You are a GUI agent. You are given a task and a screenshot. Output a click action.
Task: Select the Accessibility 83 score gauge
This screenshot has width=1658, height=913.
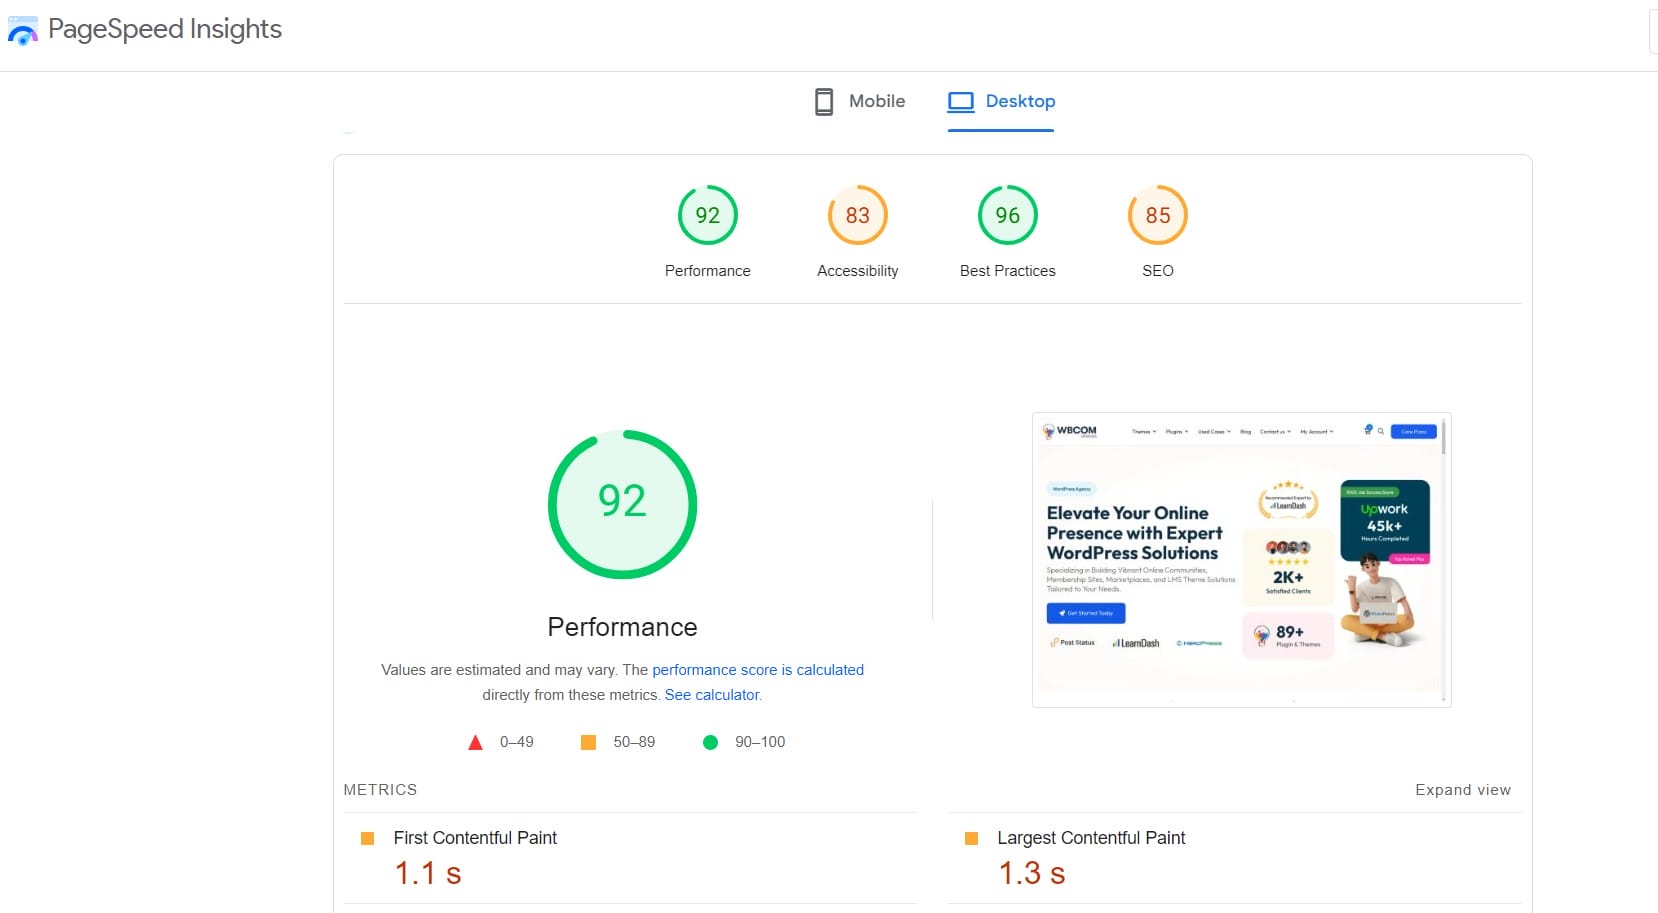click(x=857, y=215)
